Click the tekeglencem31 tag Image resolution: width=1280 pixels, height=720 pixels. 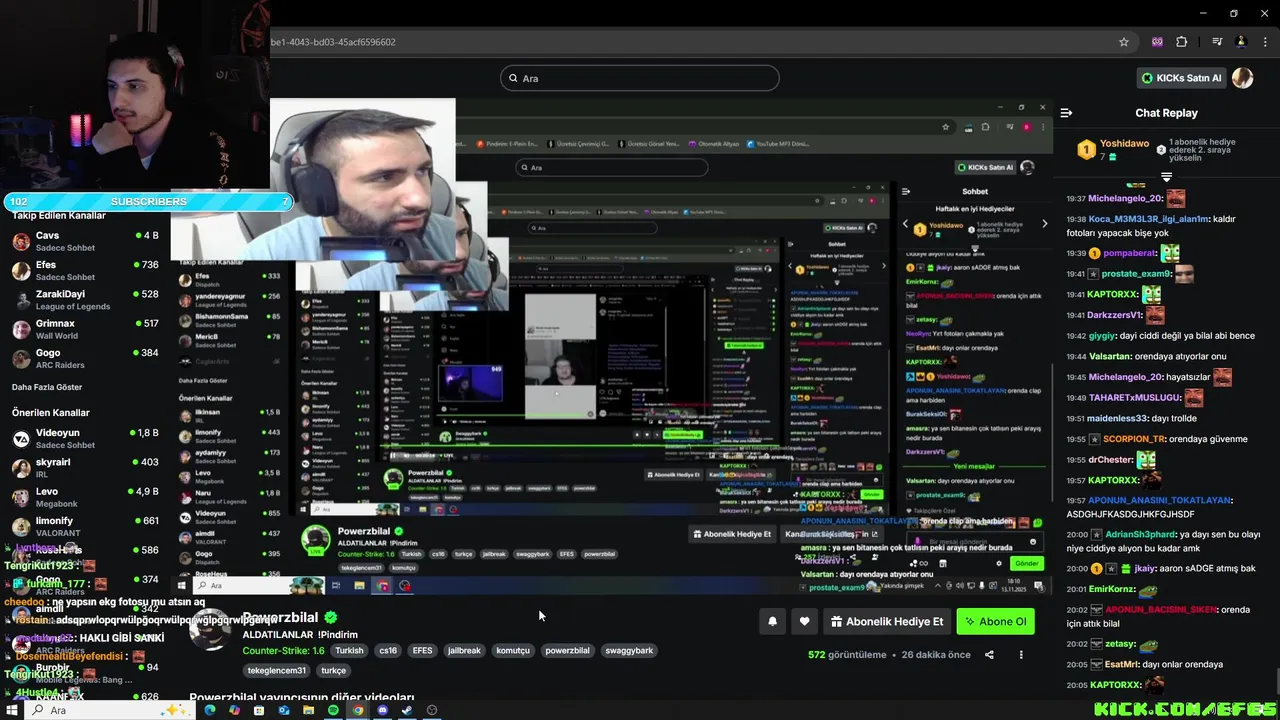[277, 671]
